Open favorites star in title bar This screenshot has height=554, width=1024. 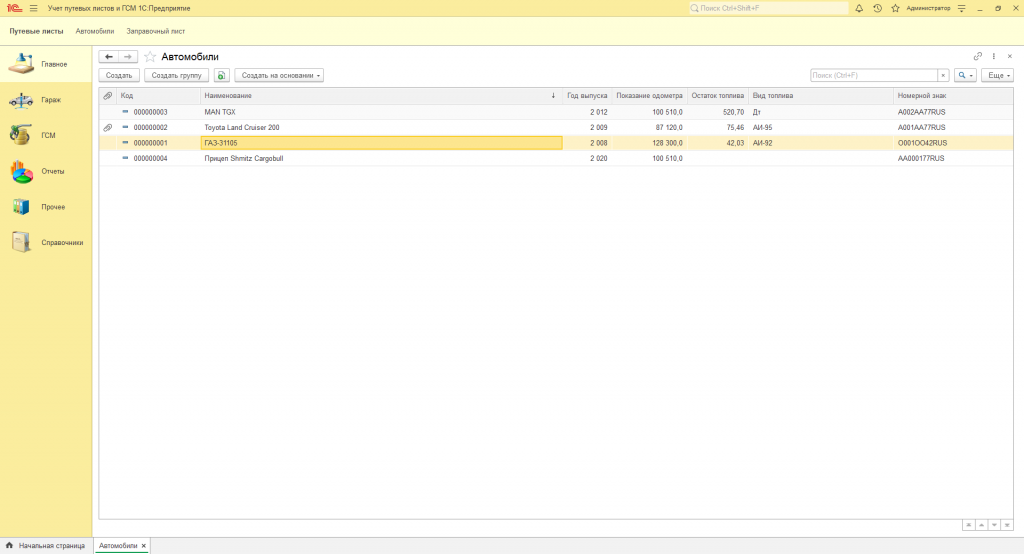click(895, 8)
